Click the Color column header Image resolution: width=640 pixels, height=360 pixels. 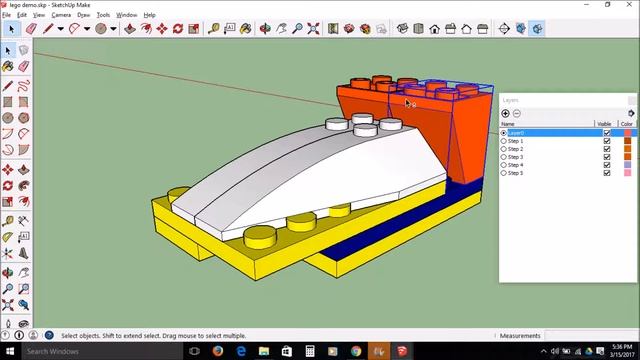(627, 124)
